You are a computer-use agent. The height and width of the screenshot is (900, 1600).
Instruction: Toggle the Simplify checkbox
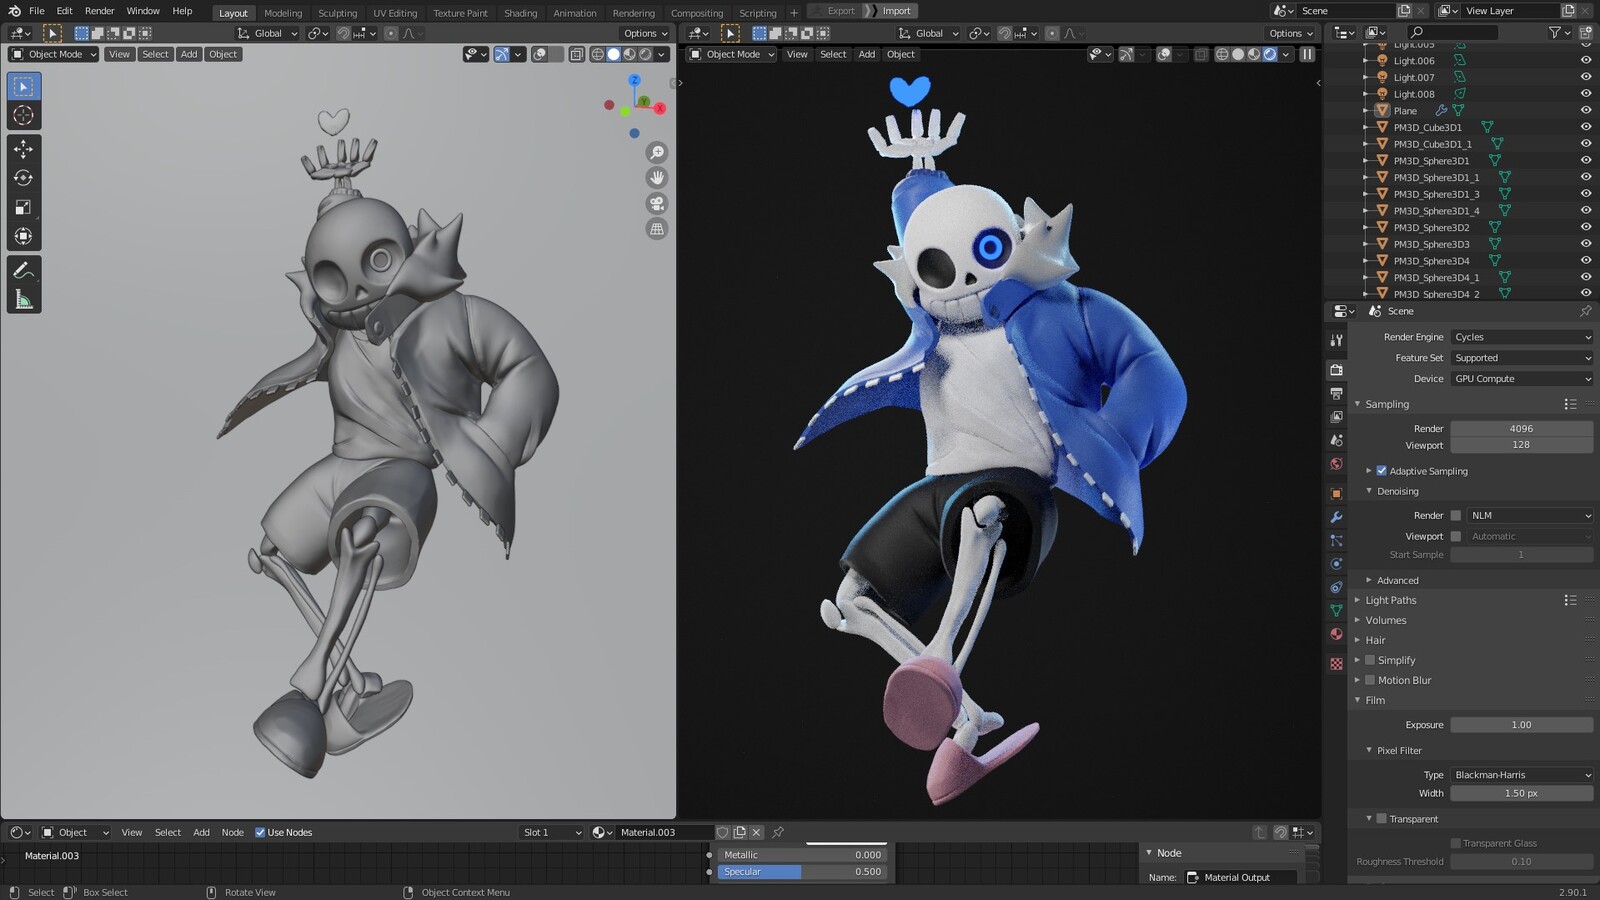coord(1370,660)
